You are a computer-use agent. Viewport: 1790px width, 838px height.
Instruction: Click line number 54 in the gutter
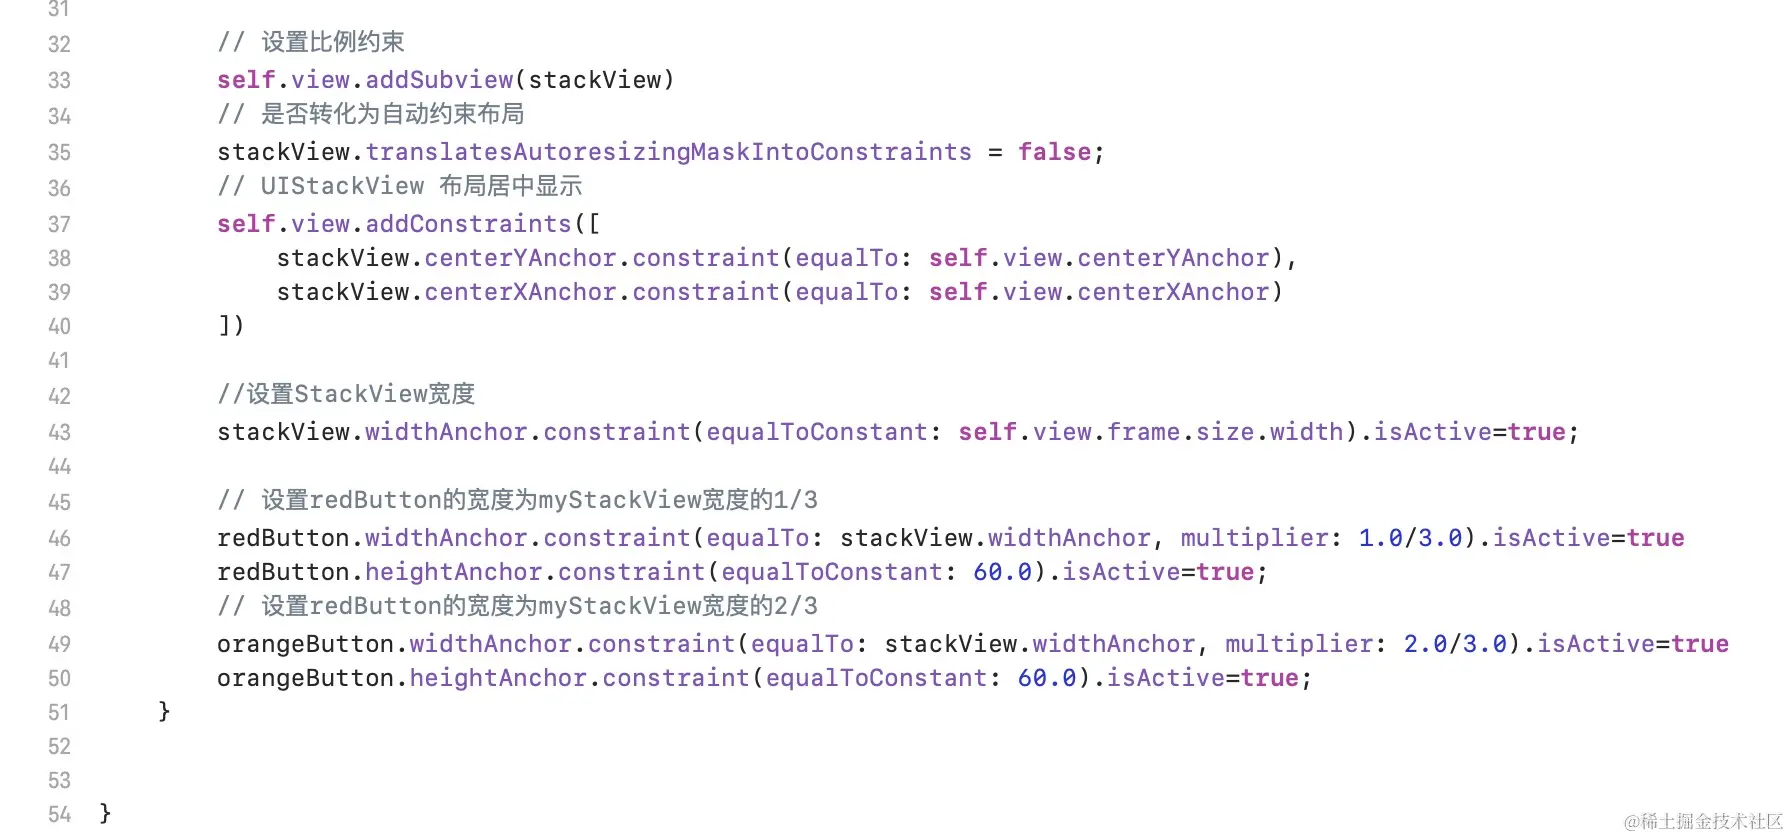pos(59,814)
